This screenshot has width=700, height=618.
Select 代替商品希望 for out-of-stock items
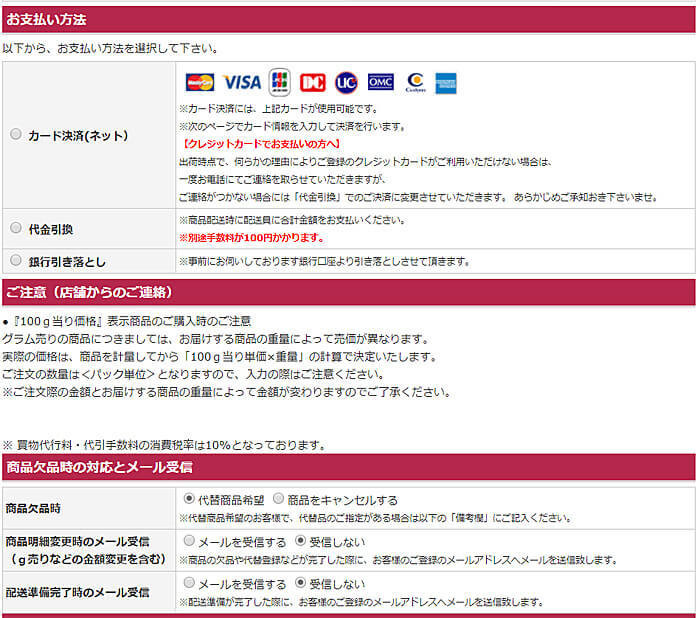click(188, 499)
